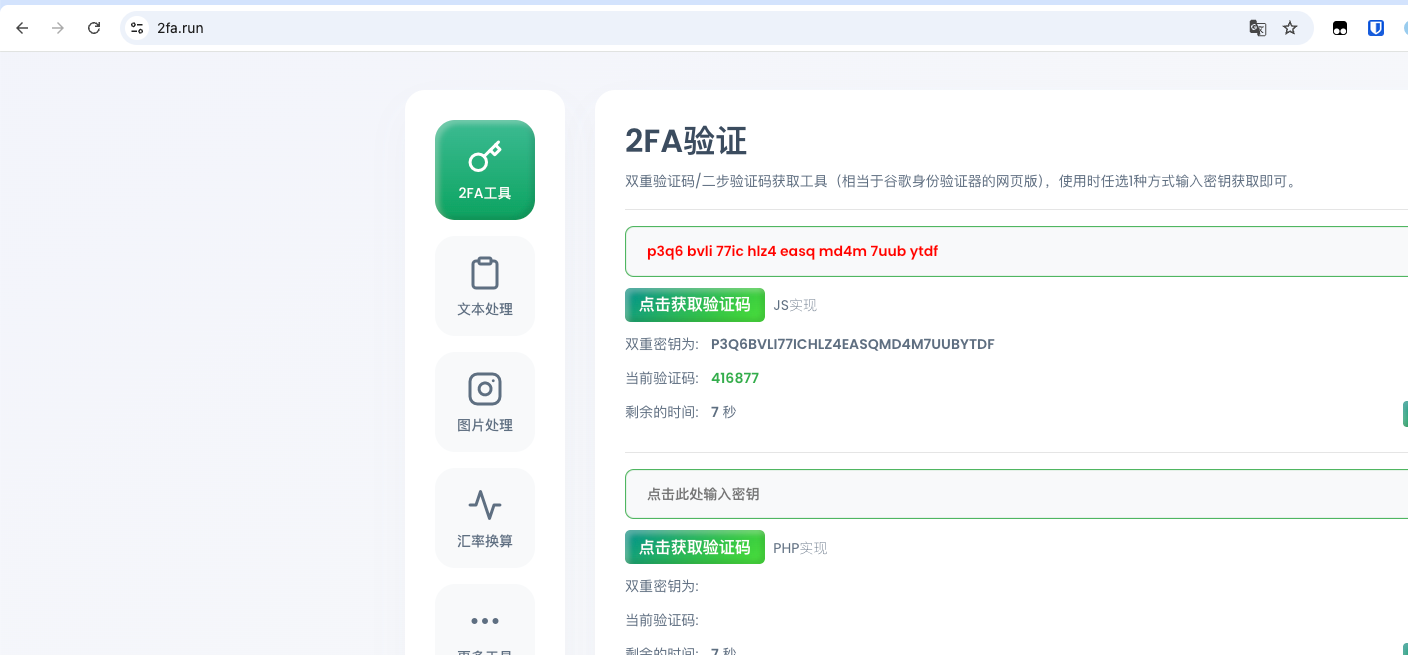Select the 2fa.run address bar URL
The width and height of the screenshot is (1408, 655).
point(180,28)
